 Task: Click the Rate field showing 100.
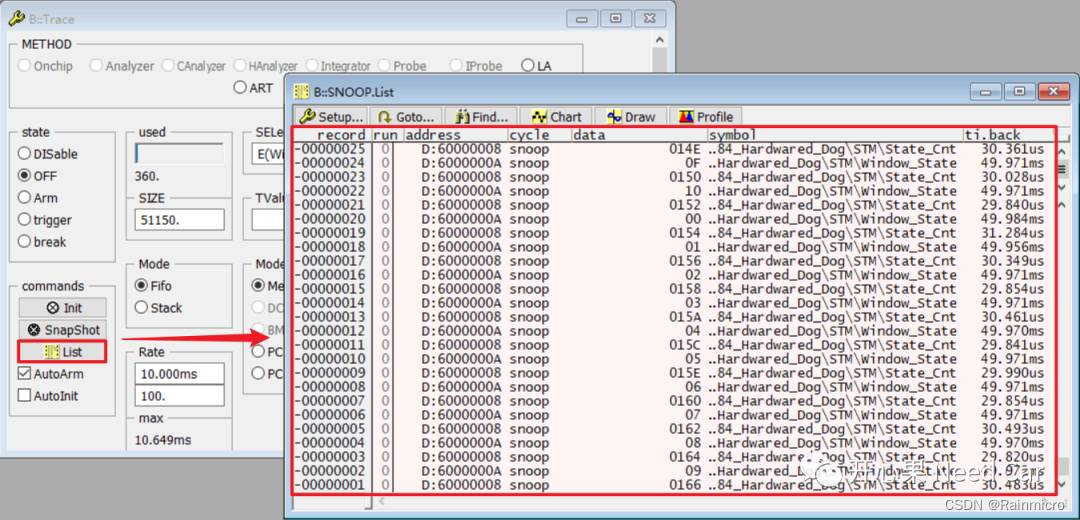coord(180,395)
